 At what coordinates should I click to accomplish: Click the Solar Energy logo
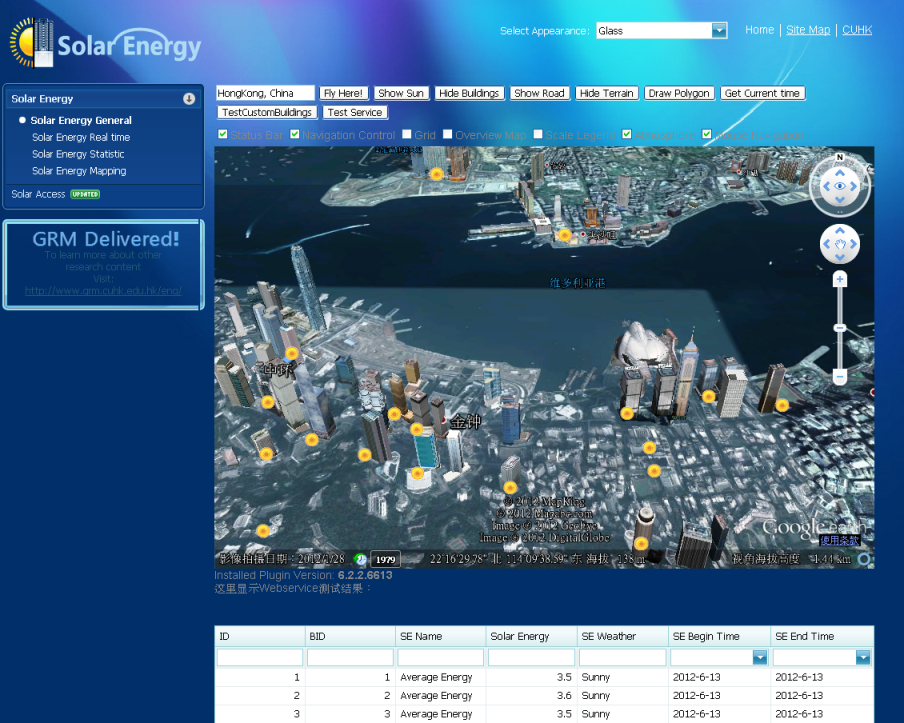(105, 43)
